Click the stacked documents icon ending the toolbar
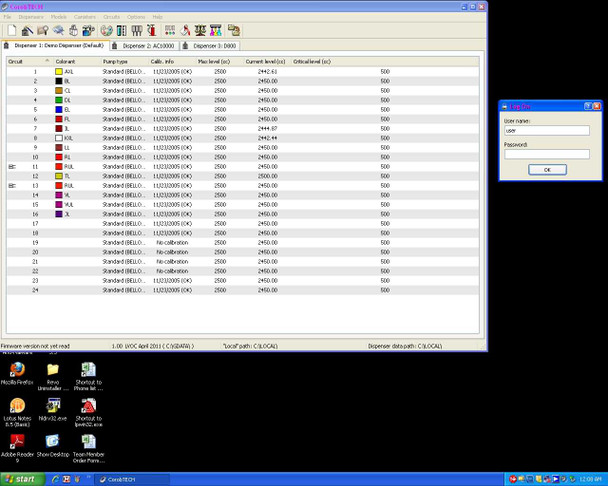 (x=234, y=30)
